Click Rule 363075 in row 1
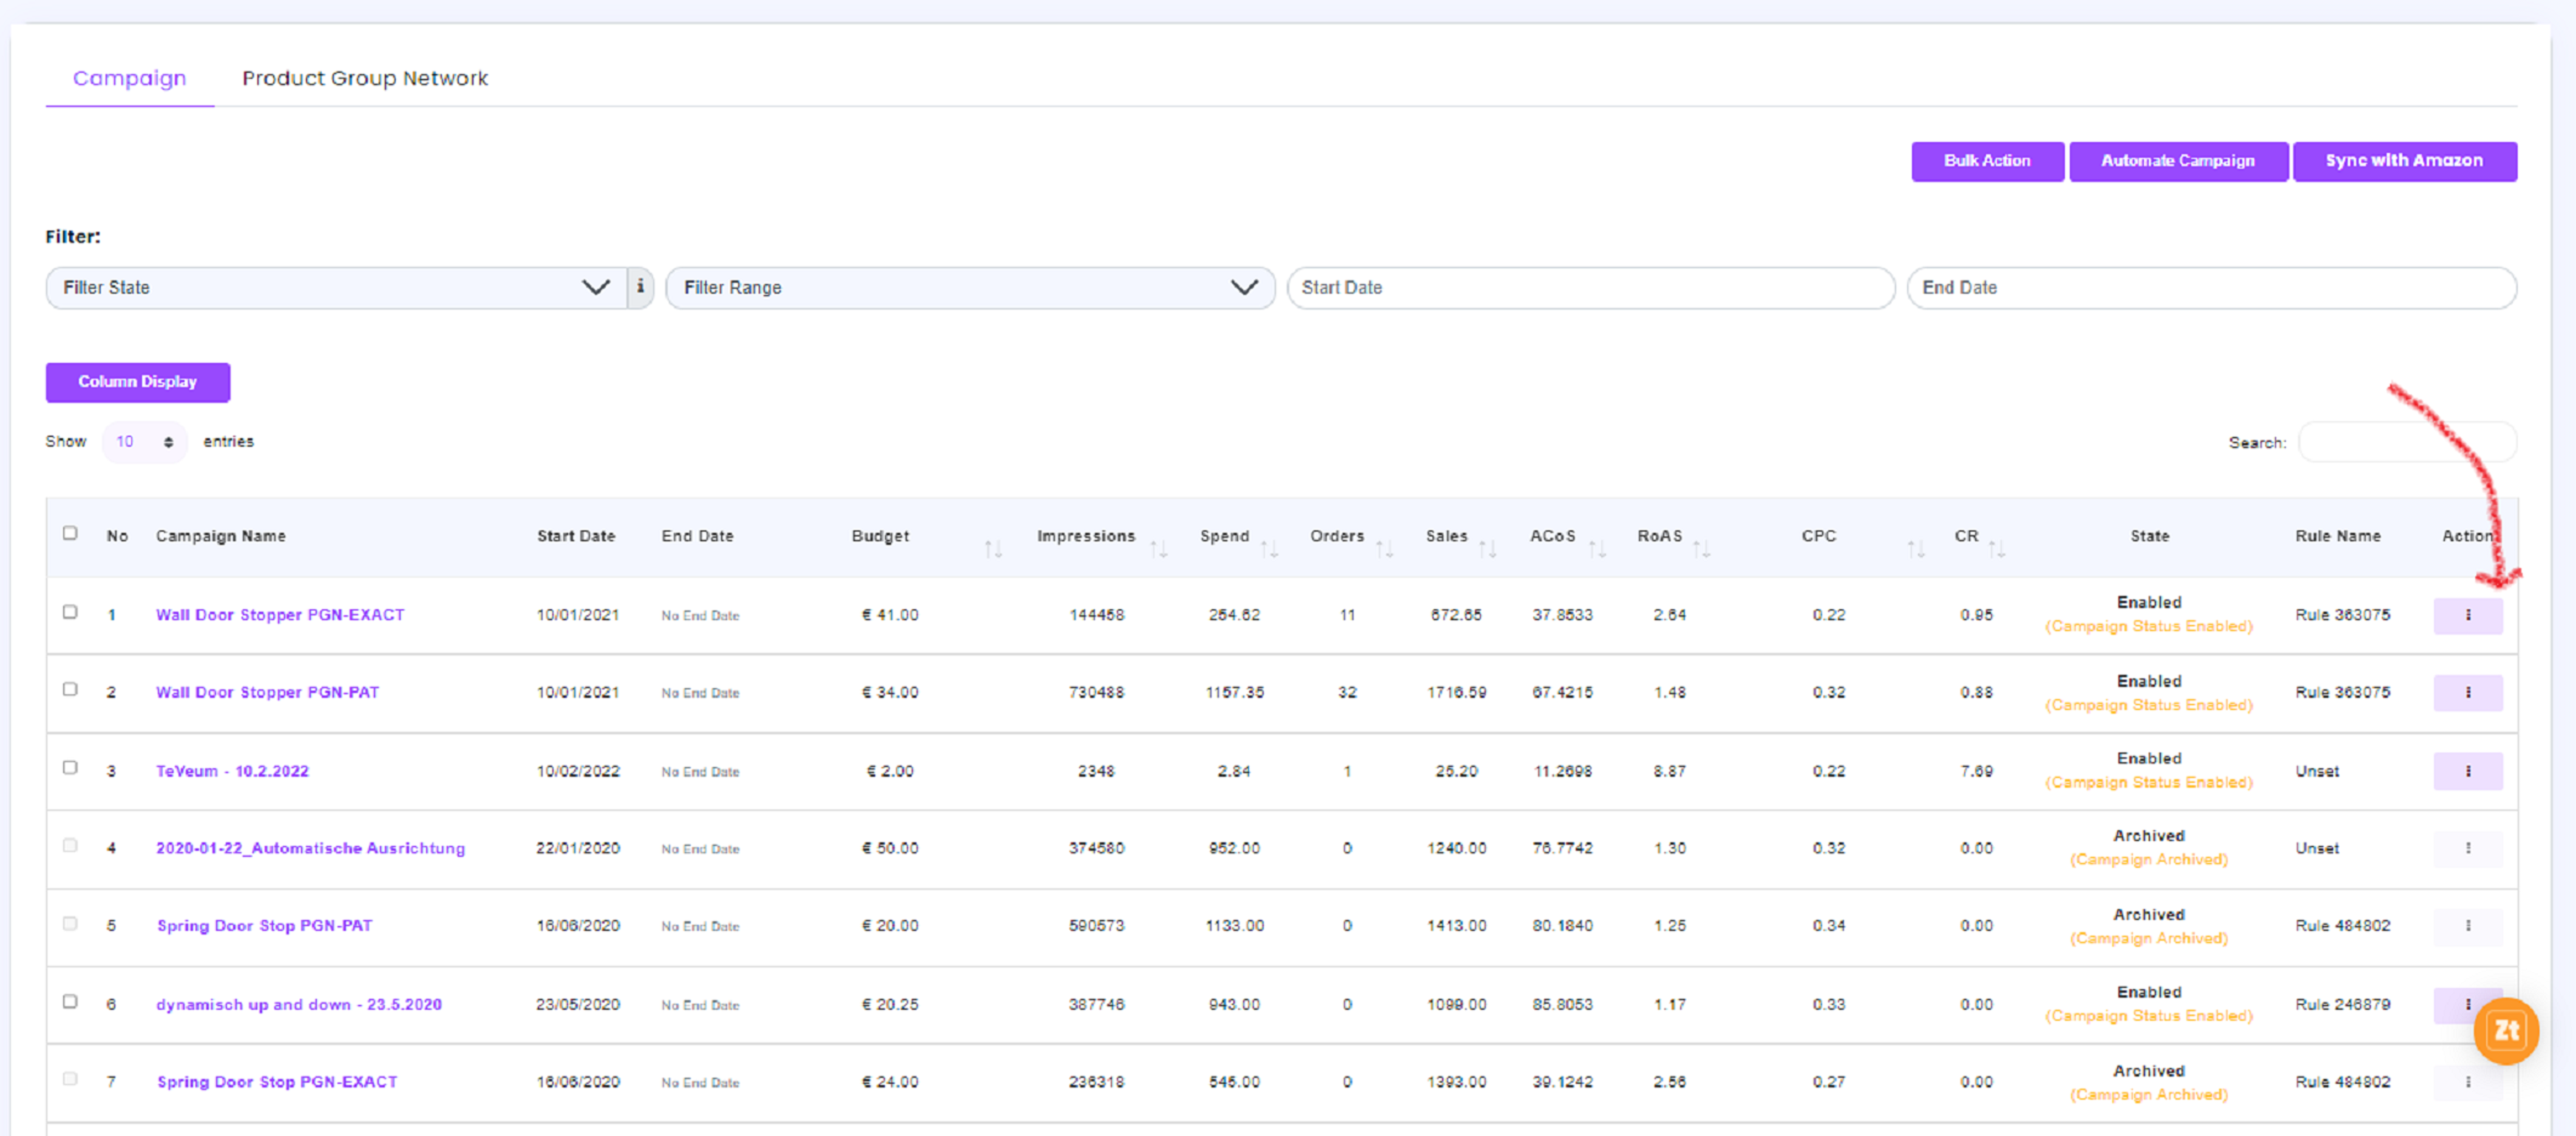The height and width of the screenshot is (1136, 2576). click(2342, 615)
